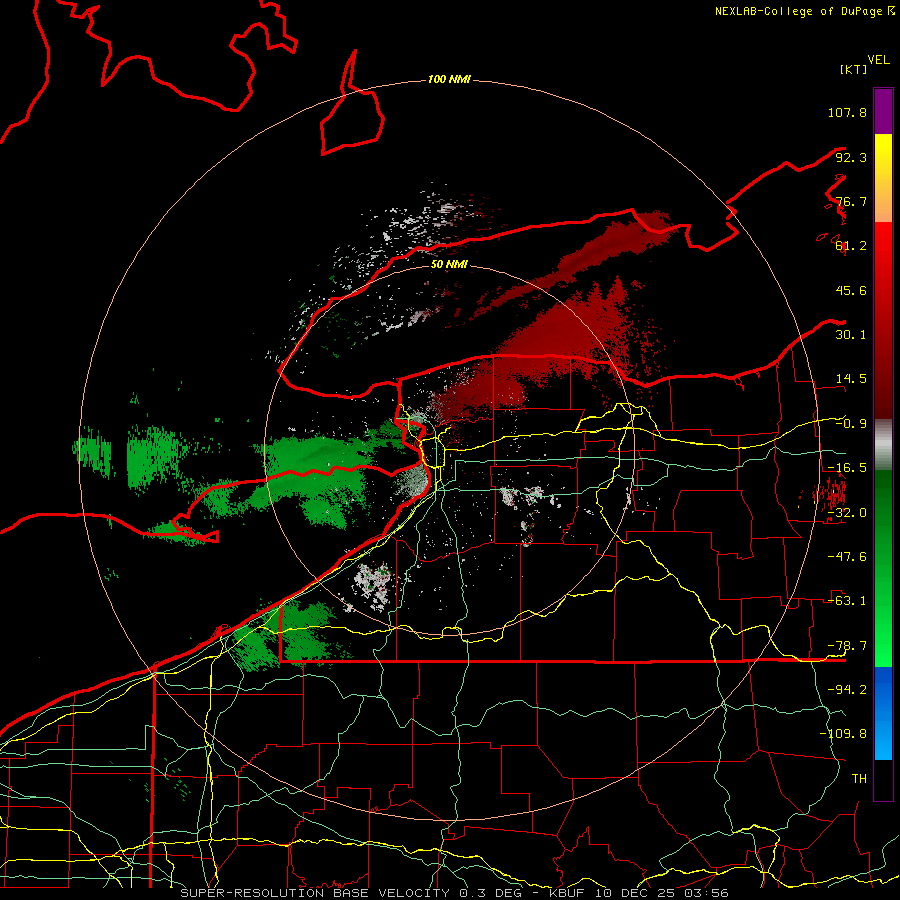The image size is (900, 900).
Task: Click the NEXLAB-College of DuPage watermark text
Action: [804, 11]
